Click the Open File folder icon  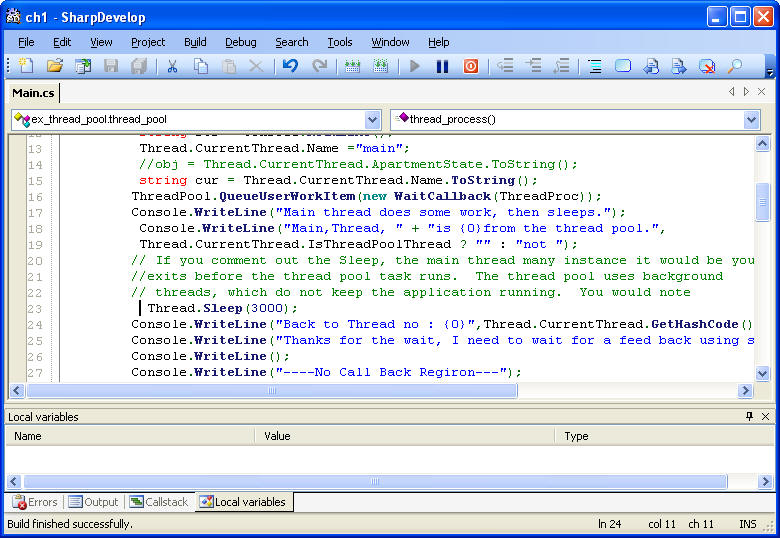(x=55, y=66)
